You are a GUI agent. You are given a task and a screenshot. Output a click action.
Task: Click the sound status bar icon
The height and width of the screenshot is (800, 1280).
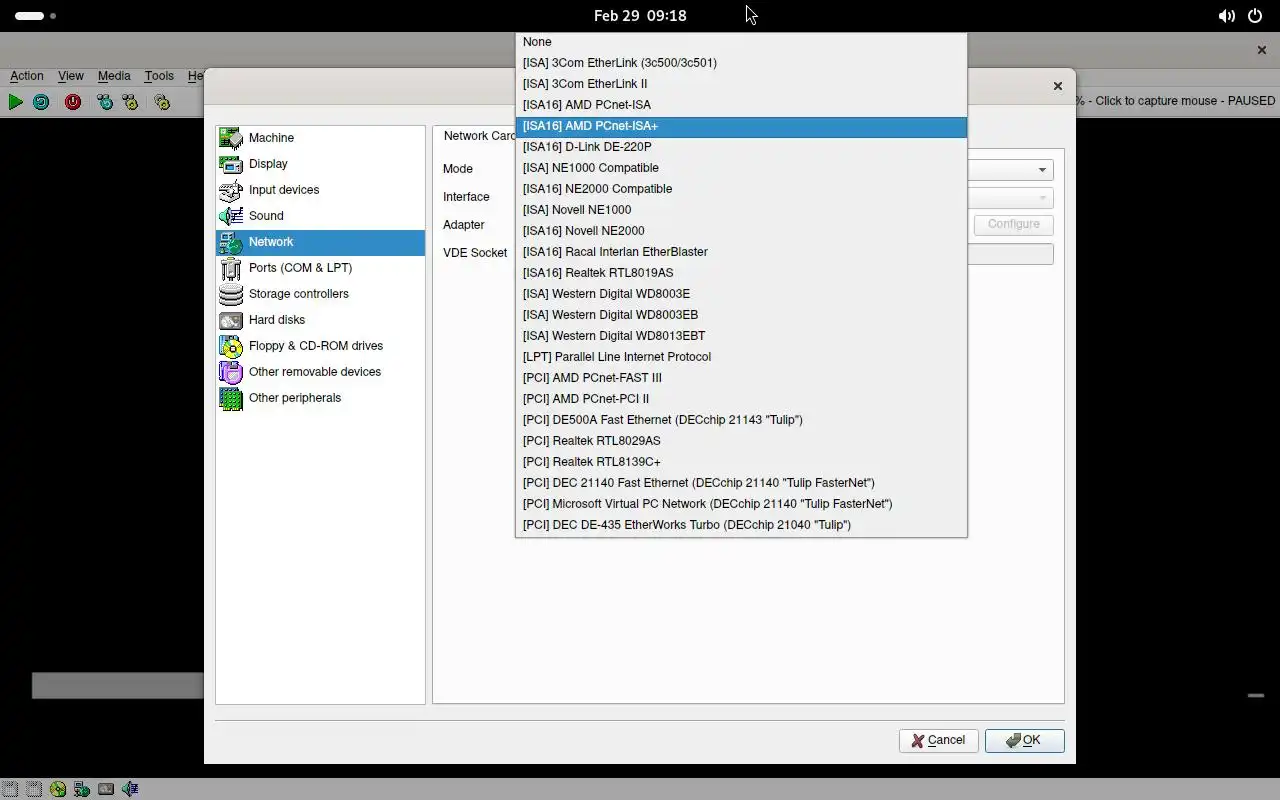click(x=130, y=789)
